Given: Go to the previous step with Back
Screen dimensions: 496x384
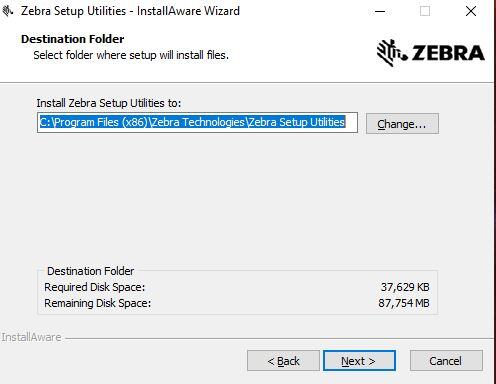Looking at the screenshot, I should 283,361.
